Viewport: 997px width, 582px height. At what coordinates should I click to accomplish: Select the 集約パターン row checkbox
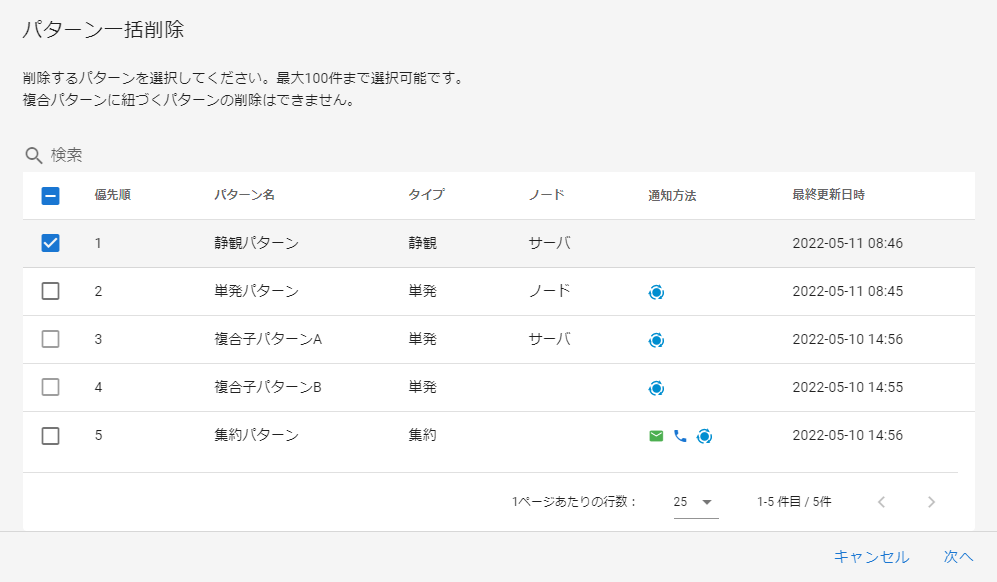click(x=51, y=435)
